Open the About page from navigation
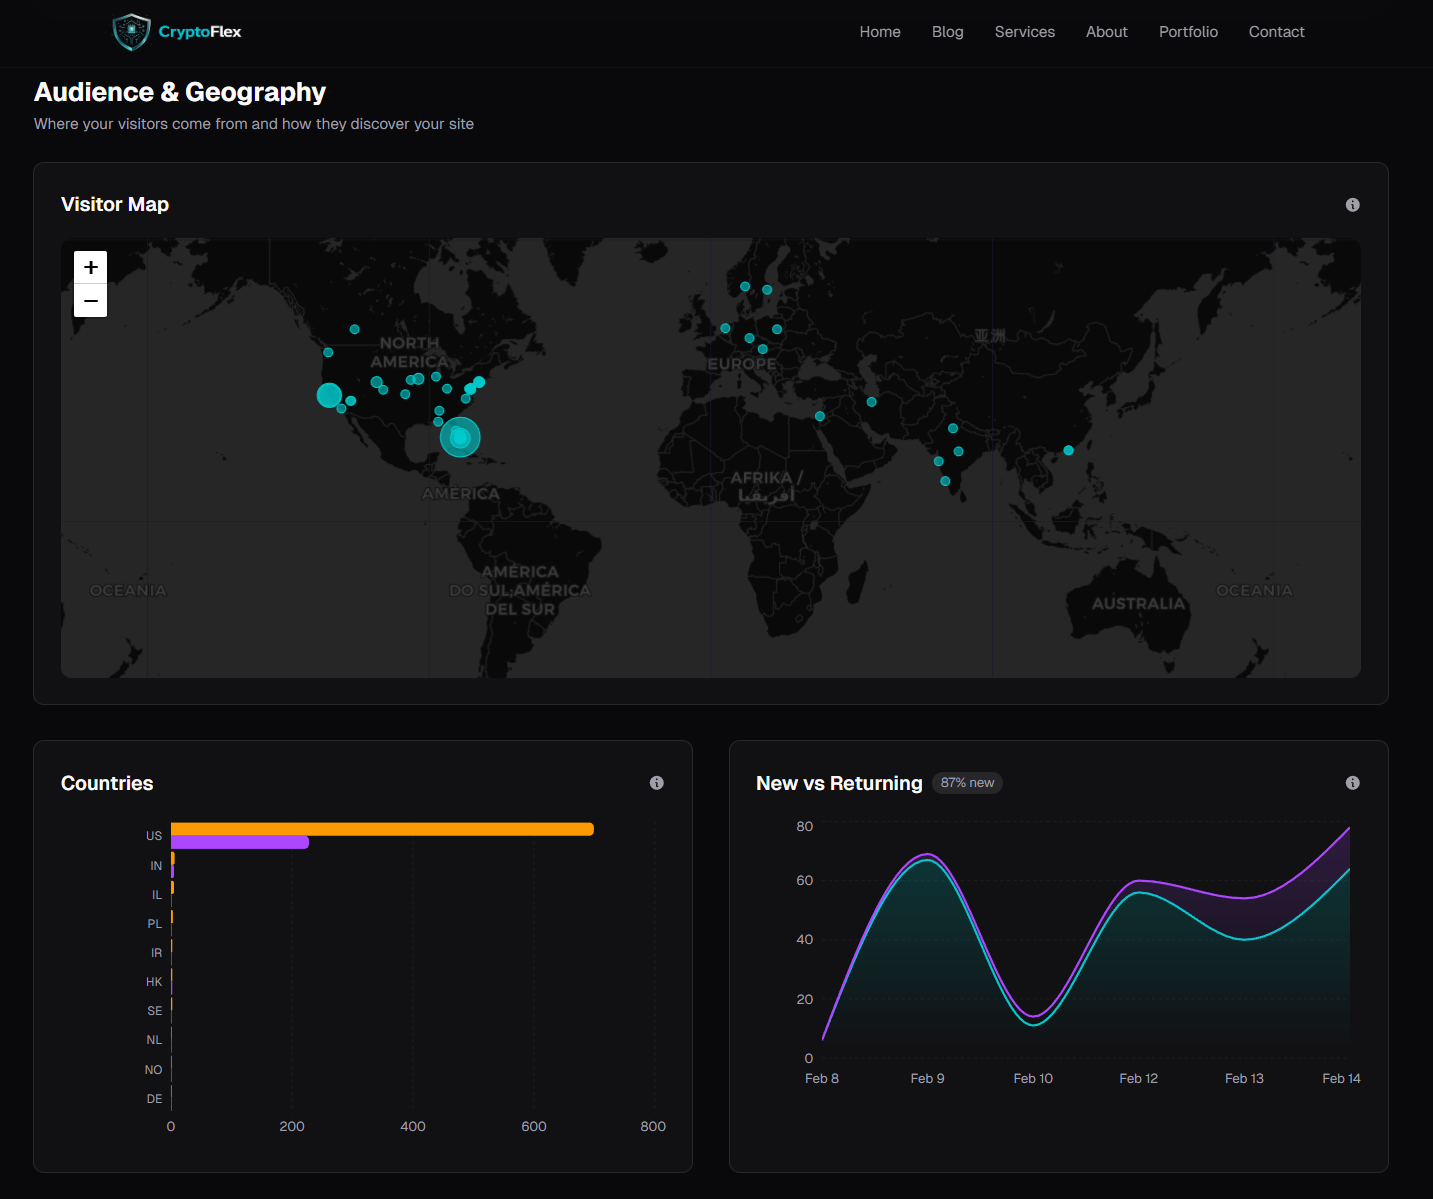1433x1199 pixels. point(1106,32)
